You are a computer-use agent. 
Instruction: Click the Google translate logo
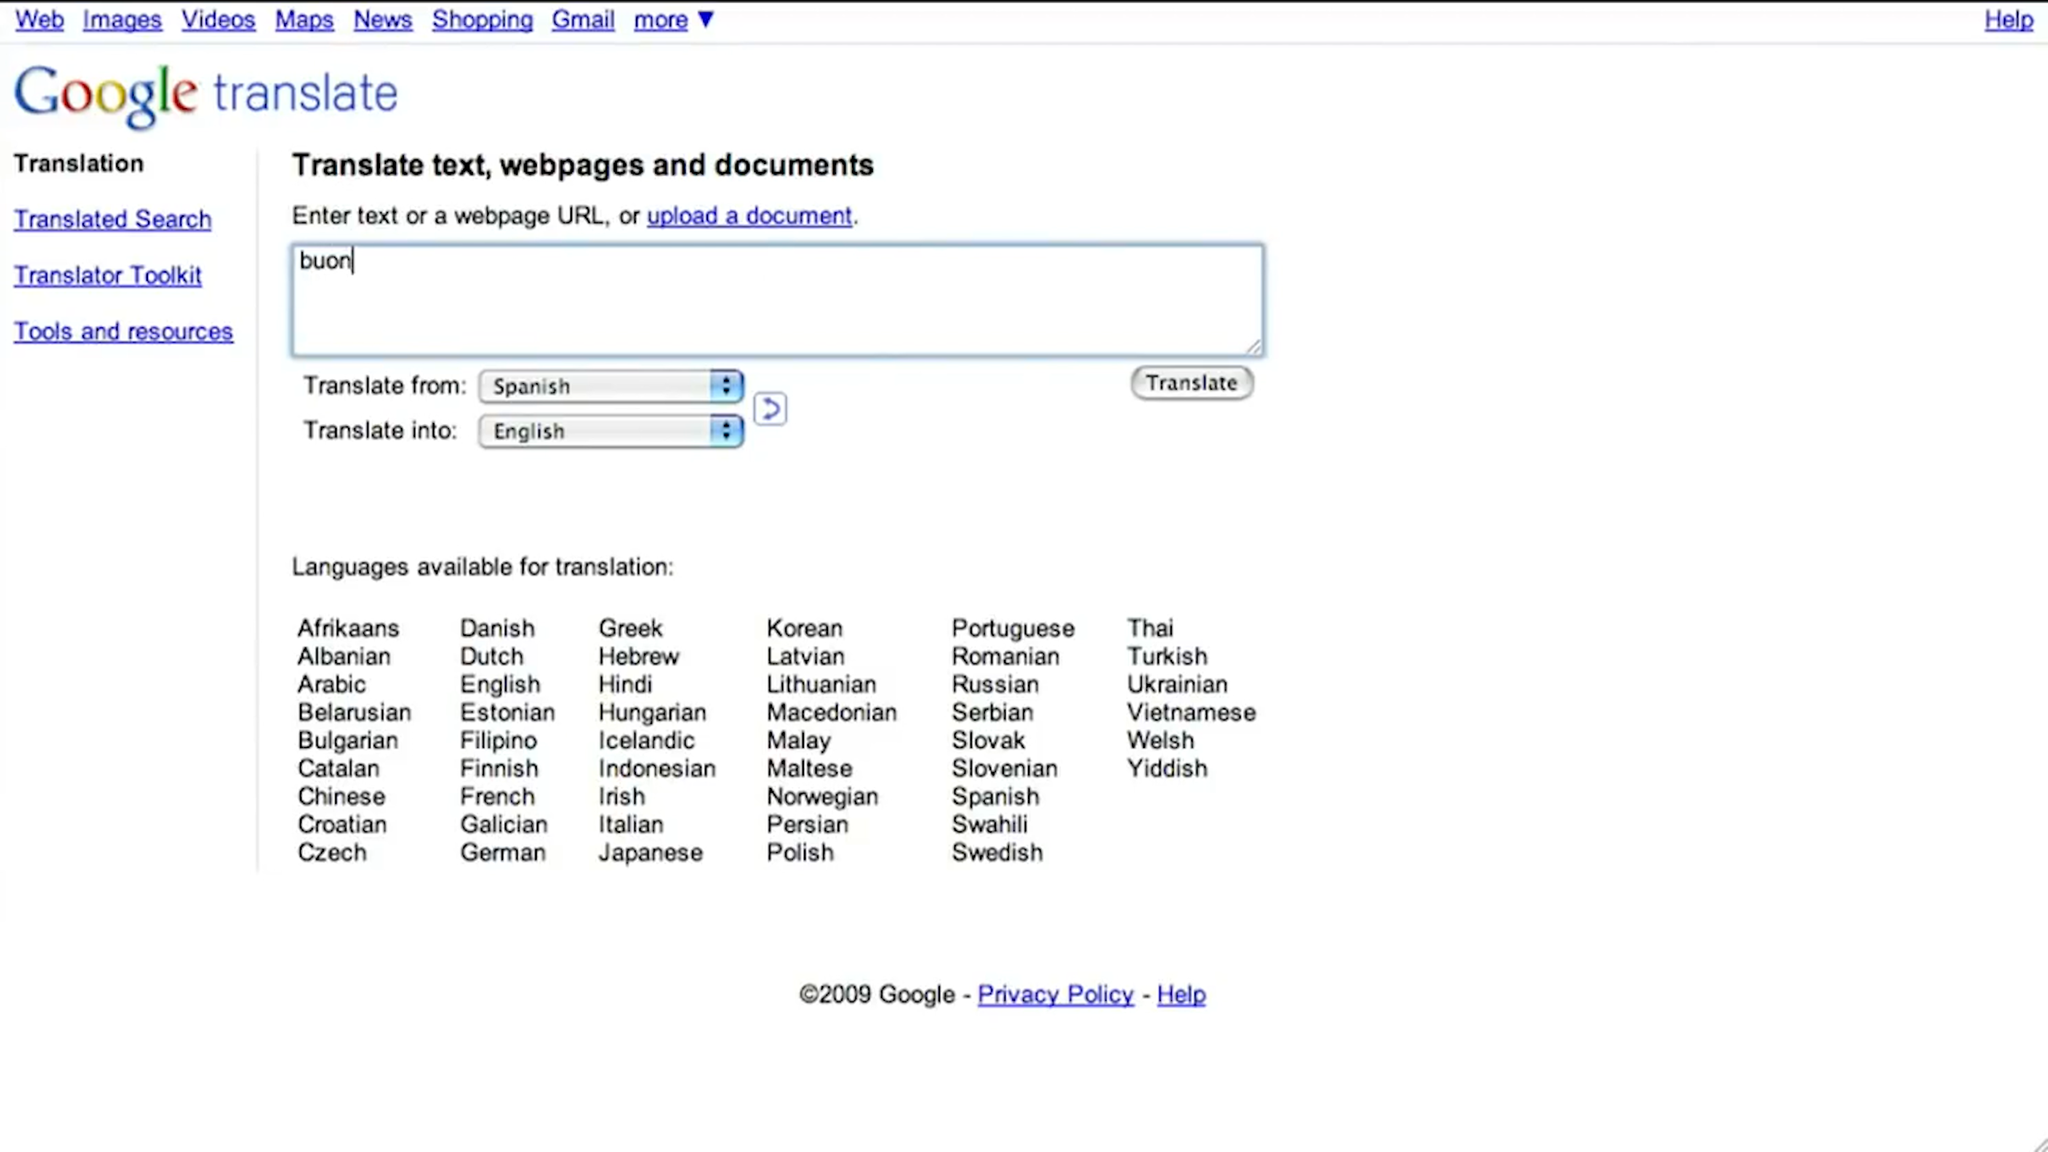tap(206, 95)
